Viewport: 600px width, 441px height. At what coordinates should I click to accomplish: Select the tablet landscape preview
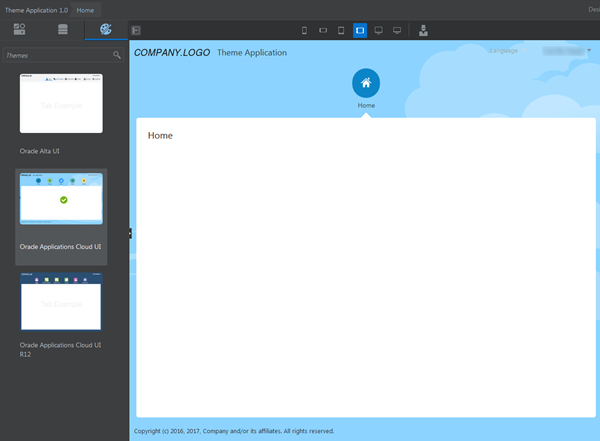click(x=360, y=30)
